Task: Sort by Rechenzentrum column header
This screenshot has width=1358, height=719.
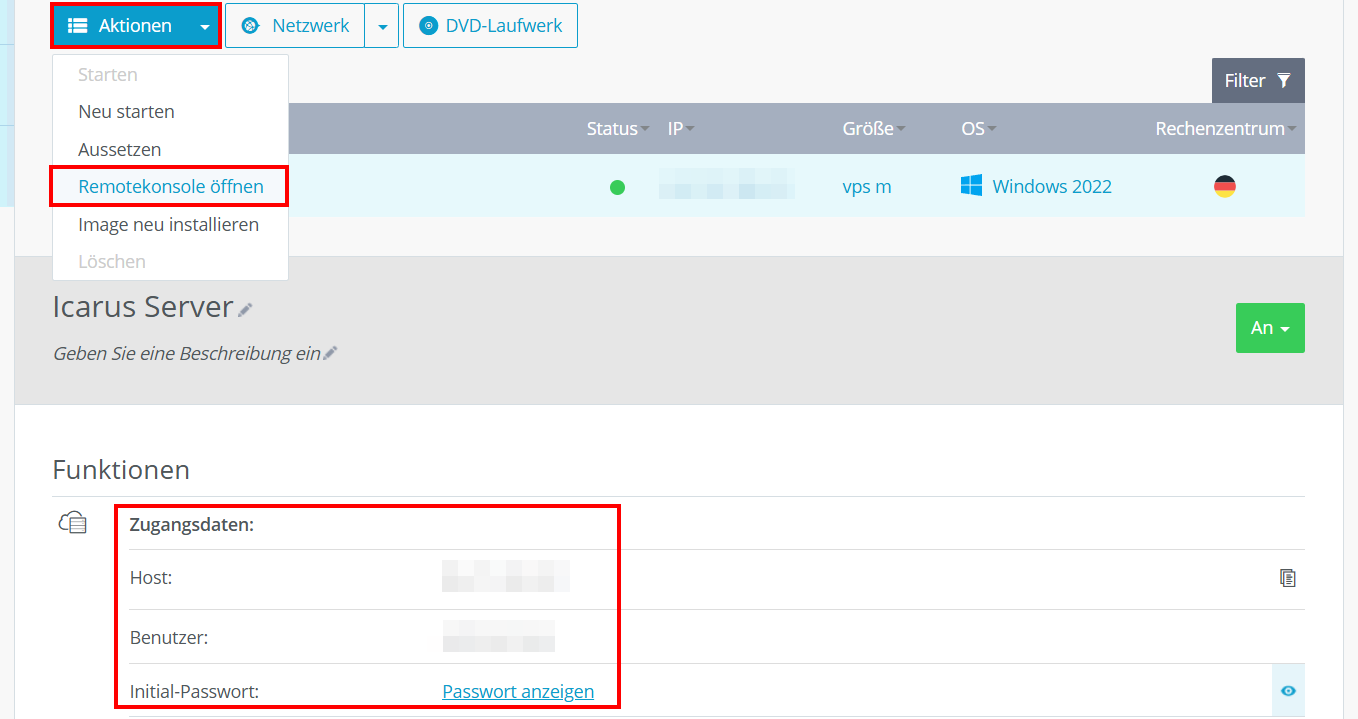Action: (x=1226, y=129)
